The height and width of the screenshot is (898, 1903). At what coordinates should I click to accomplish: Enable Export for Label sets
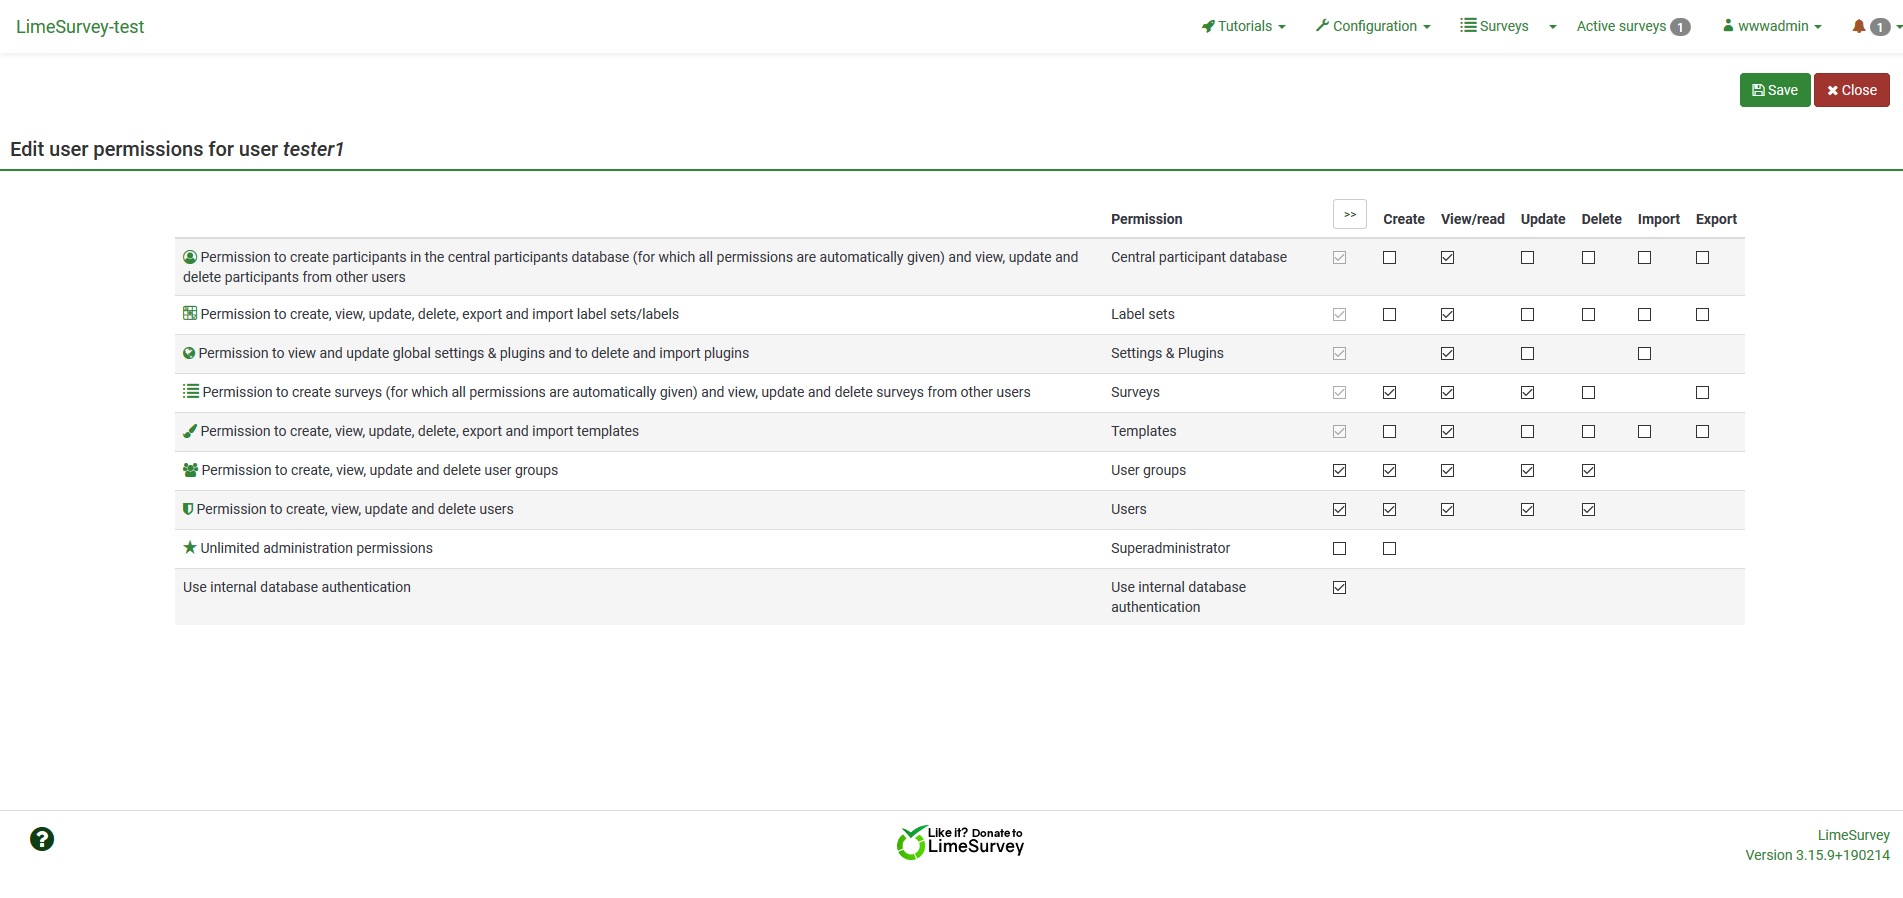pyautogui.click(x=1702, y=315)
